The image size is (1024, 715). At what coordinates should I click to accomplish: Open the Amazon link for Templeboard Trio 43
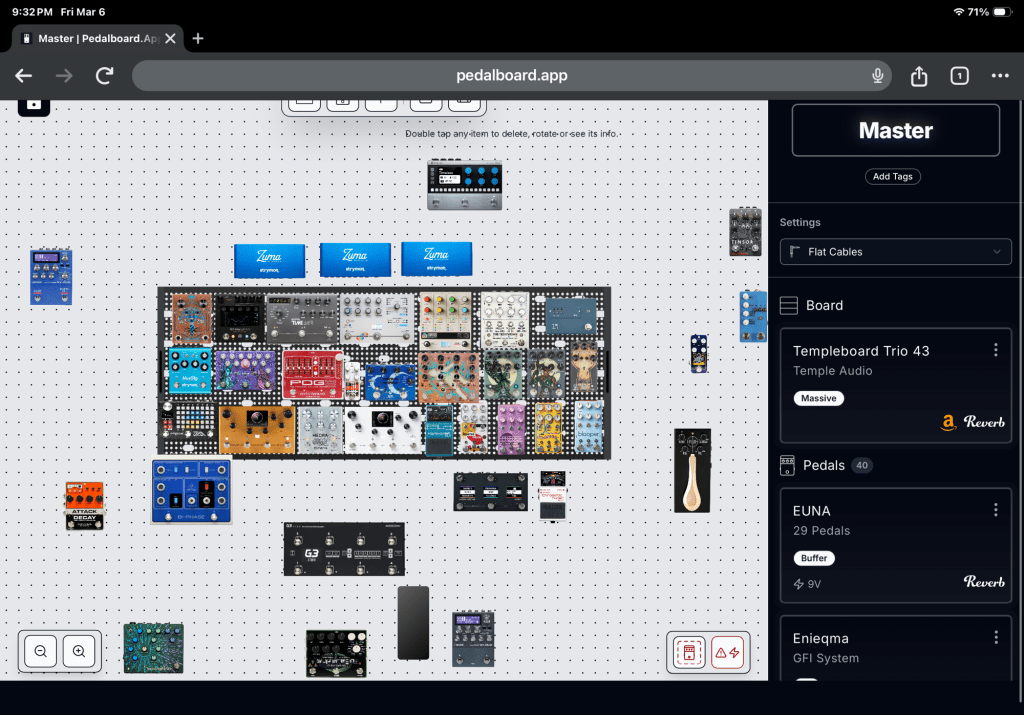click(948, 423)
